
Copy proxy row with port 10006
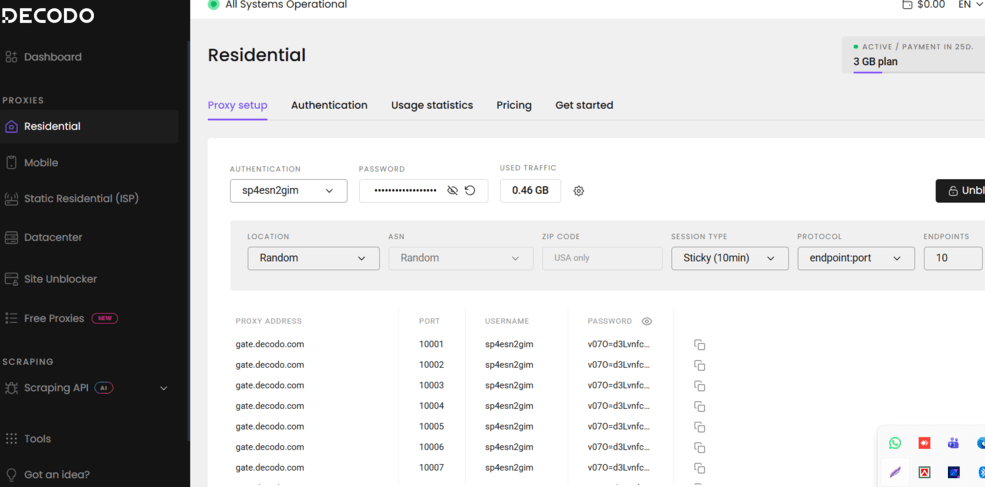coord(699,447)
